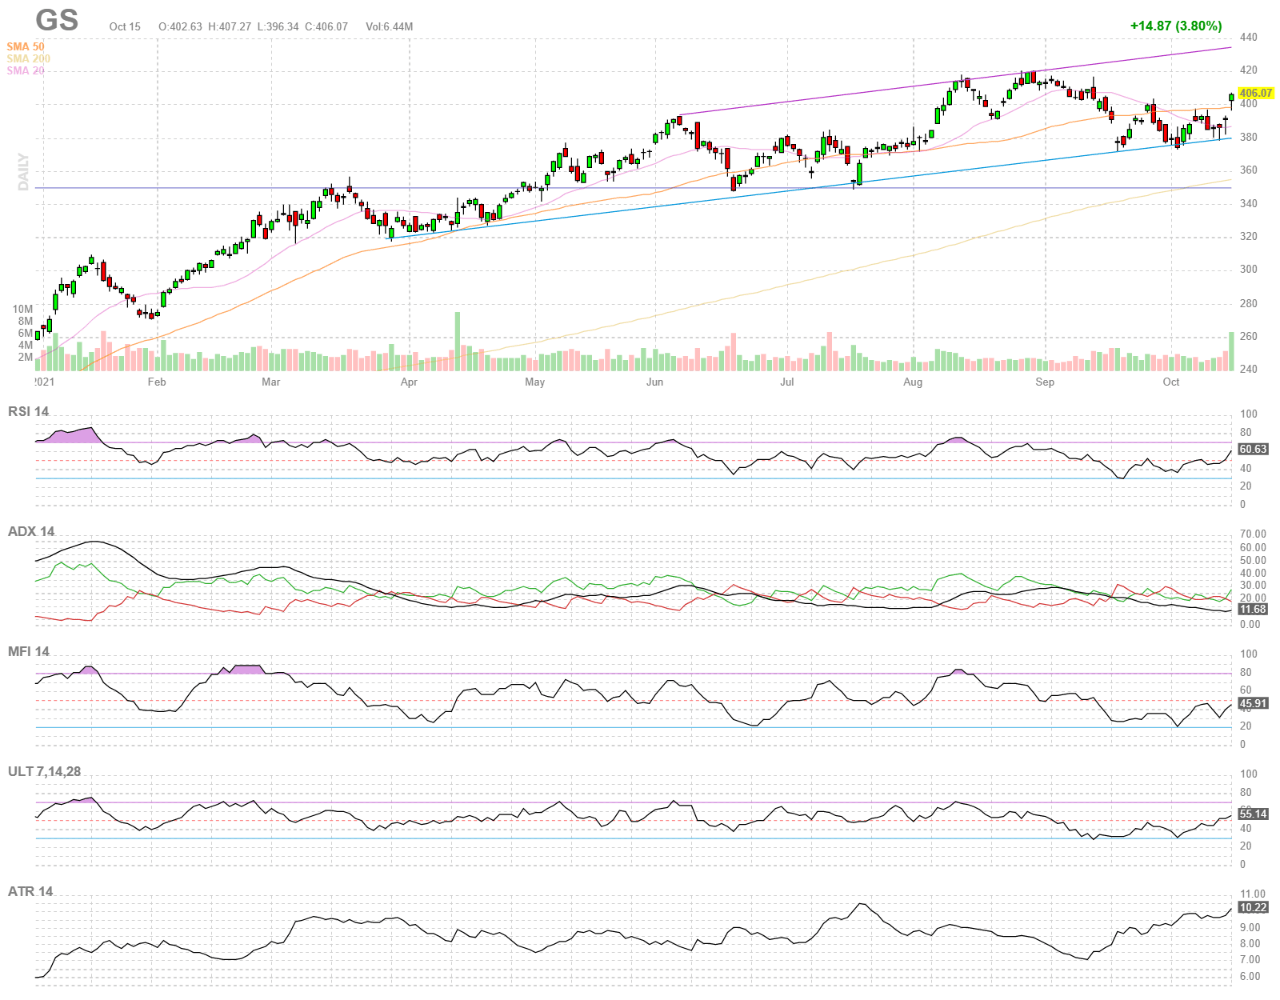The image size is (1280, 1000).
Task: Select the SMA 200 legend label
Action: click(x=28, y=59)
